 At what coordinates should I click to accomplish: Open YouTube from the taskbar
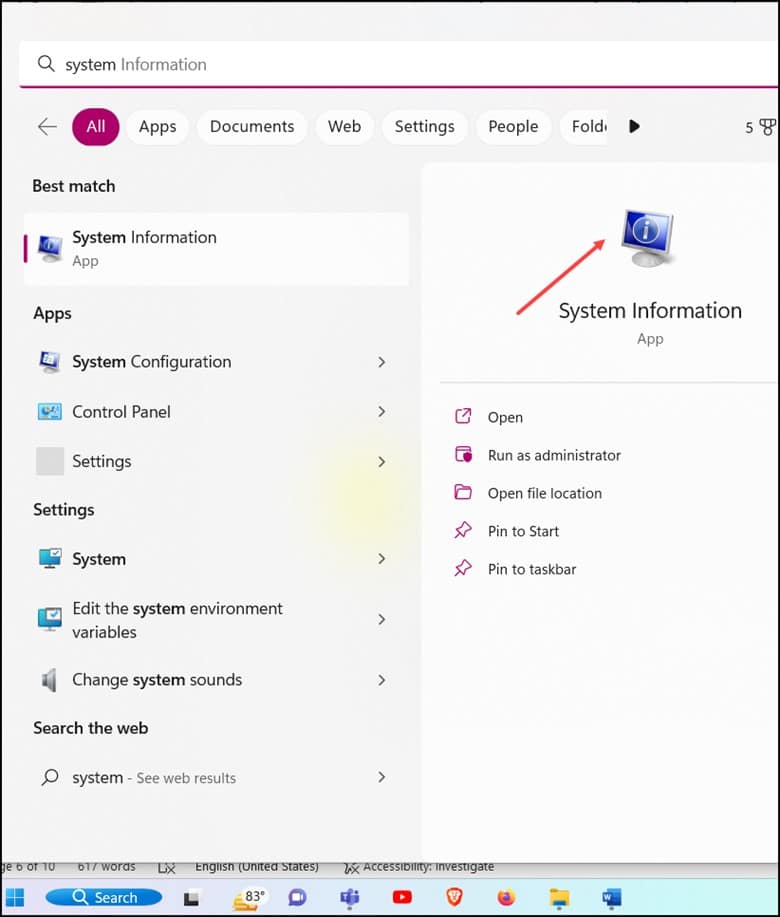[402, 897]
